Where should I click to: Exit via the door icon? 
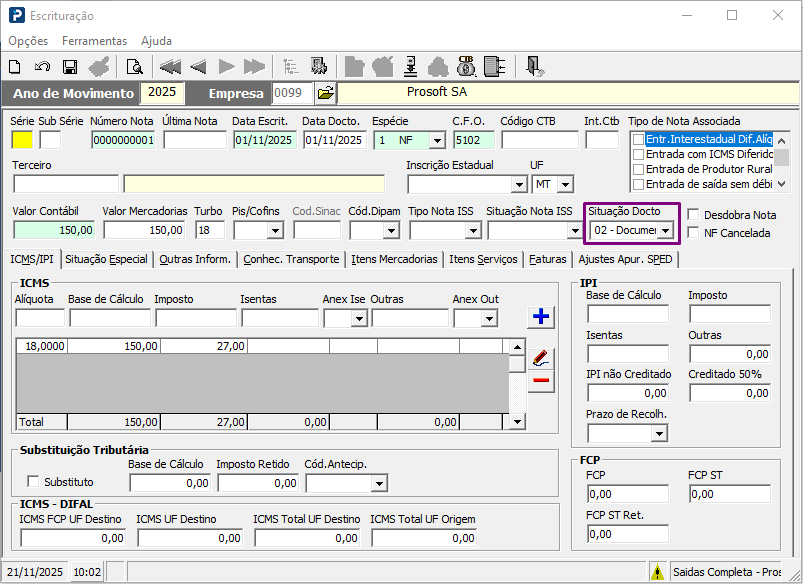[535, 67]
